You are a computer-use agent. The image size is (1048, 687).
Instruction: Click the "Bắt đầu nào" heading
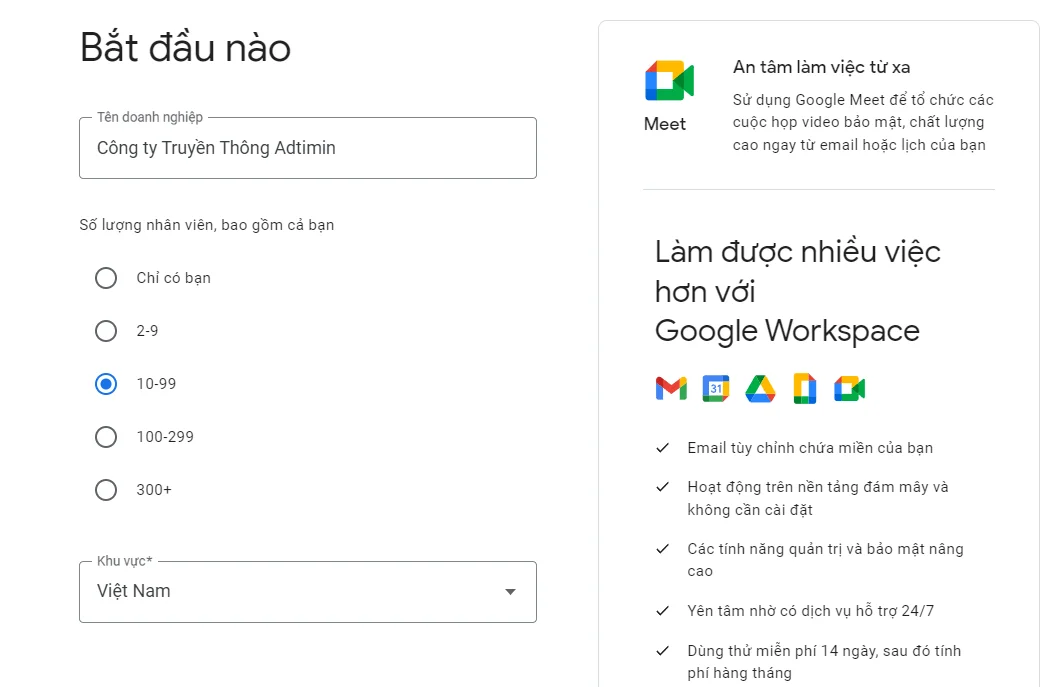pos(185,48)
